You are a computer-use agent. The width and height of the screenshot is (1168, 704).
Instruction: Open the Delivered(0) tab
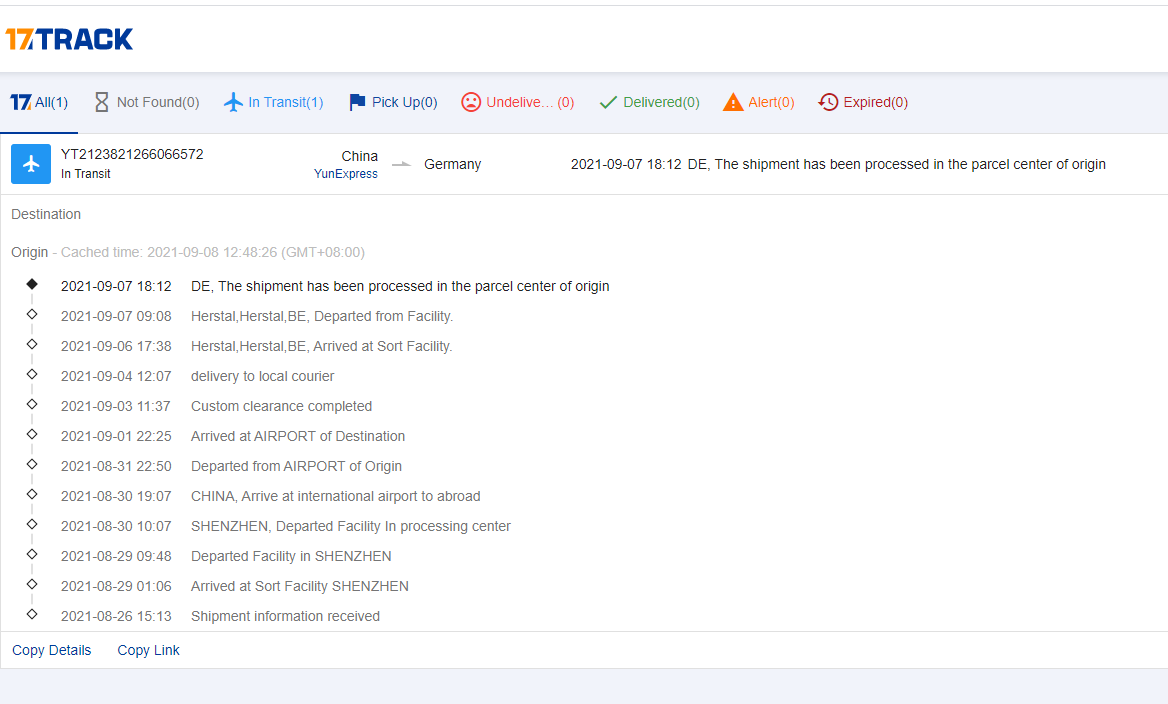pyautogui.click(x=661, y=102)
